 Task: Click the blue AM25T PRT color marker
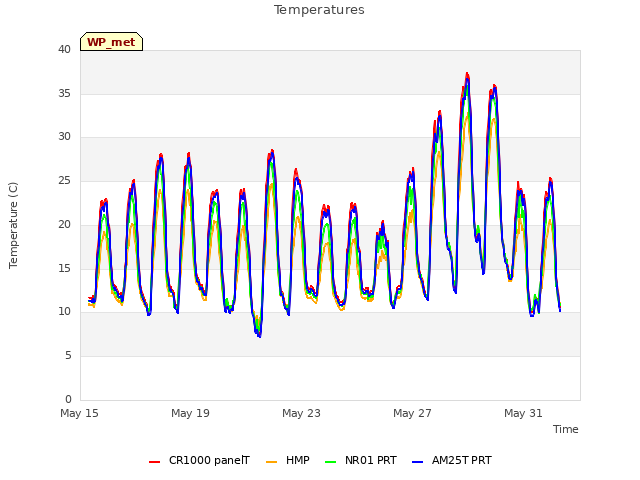[x=418, y=462]
